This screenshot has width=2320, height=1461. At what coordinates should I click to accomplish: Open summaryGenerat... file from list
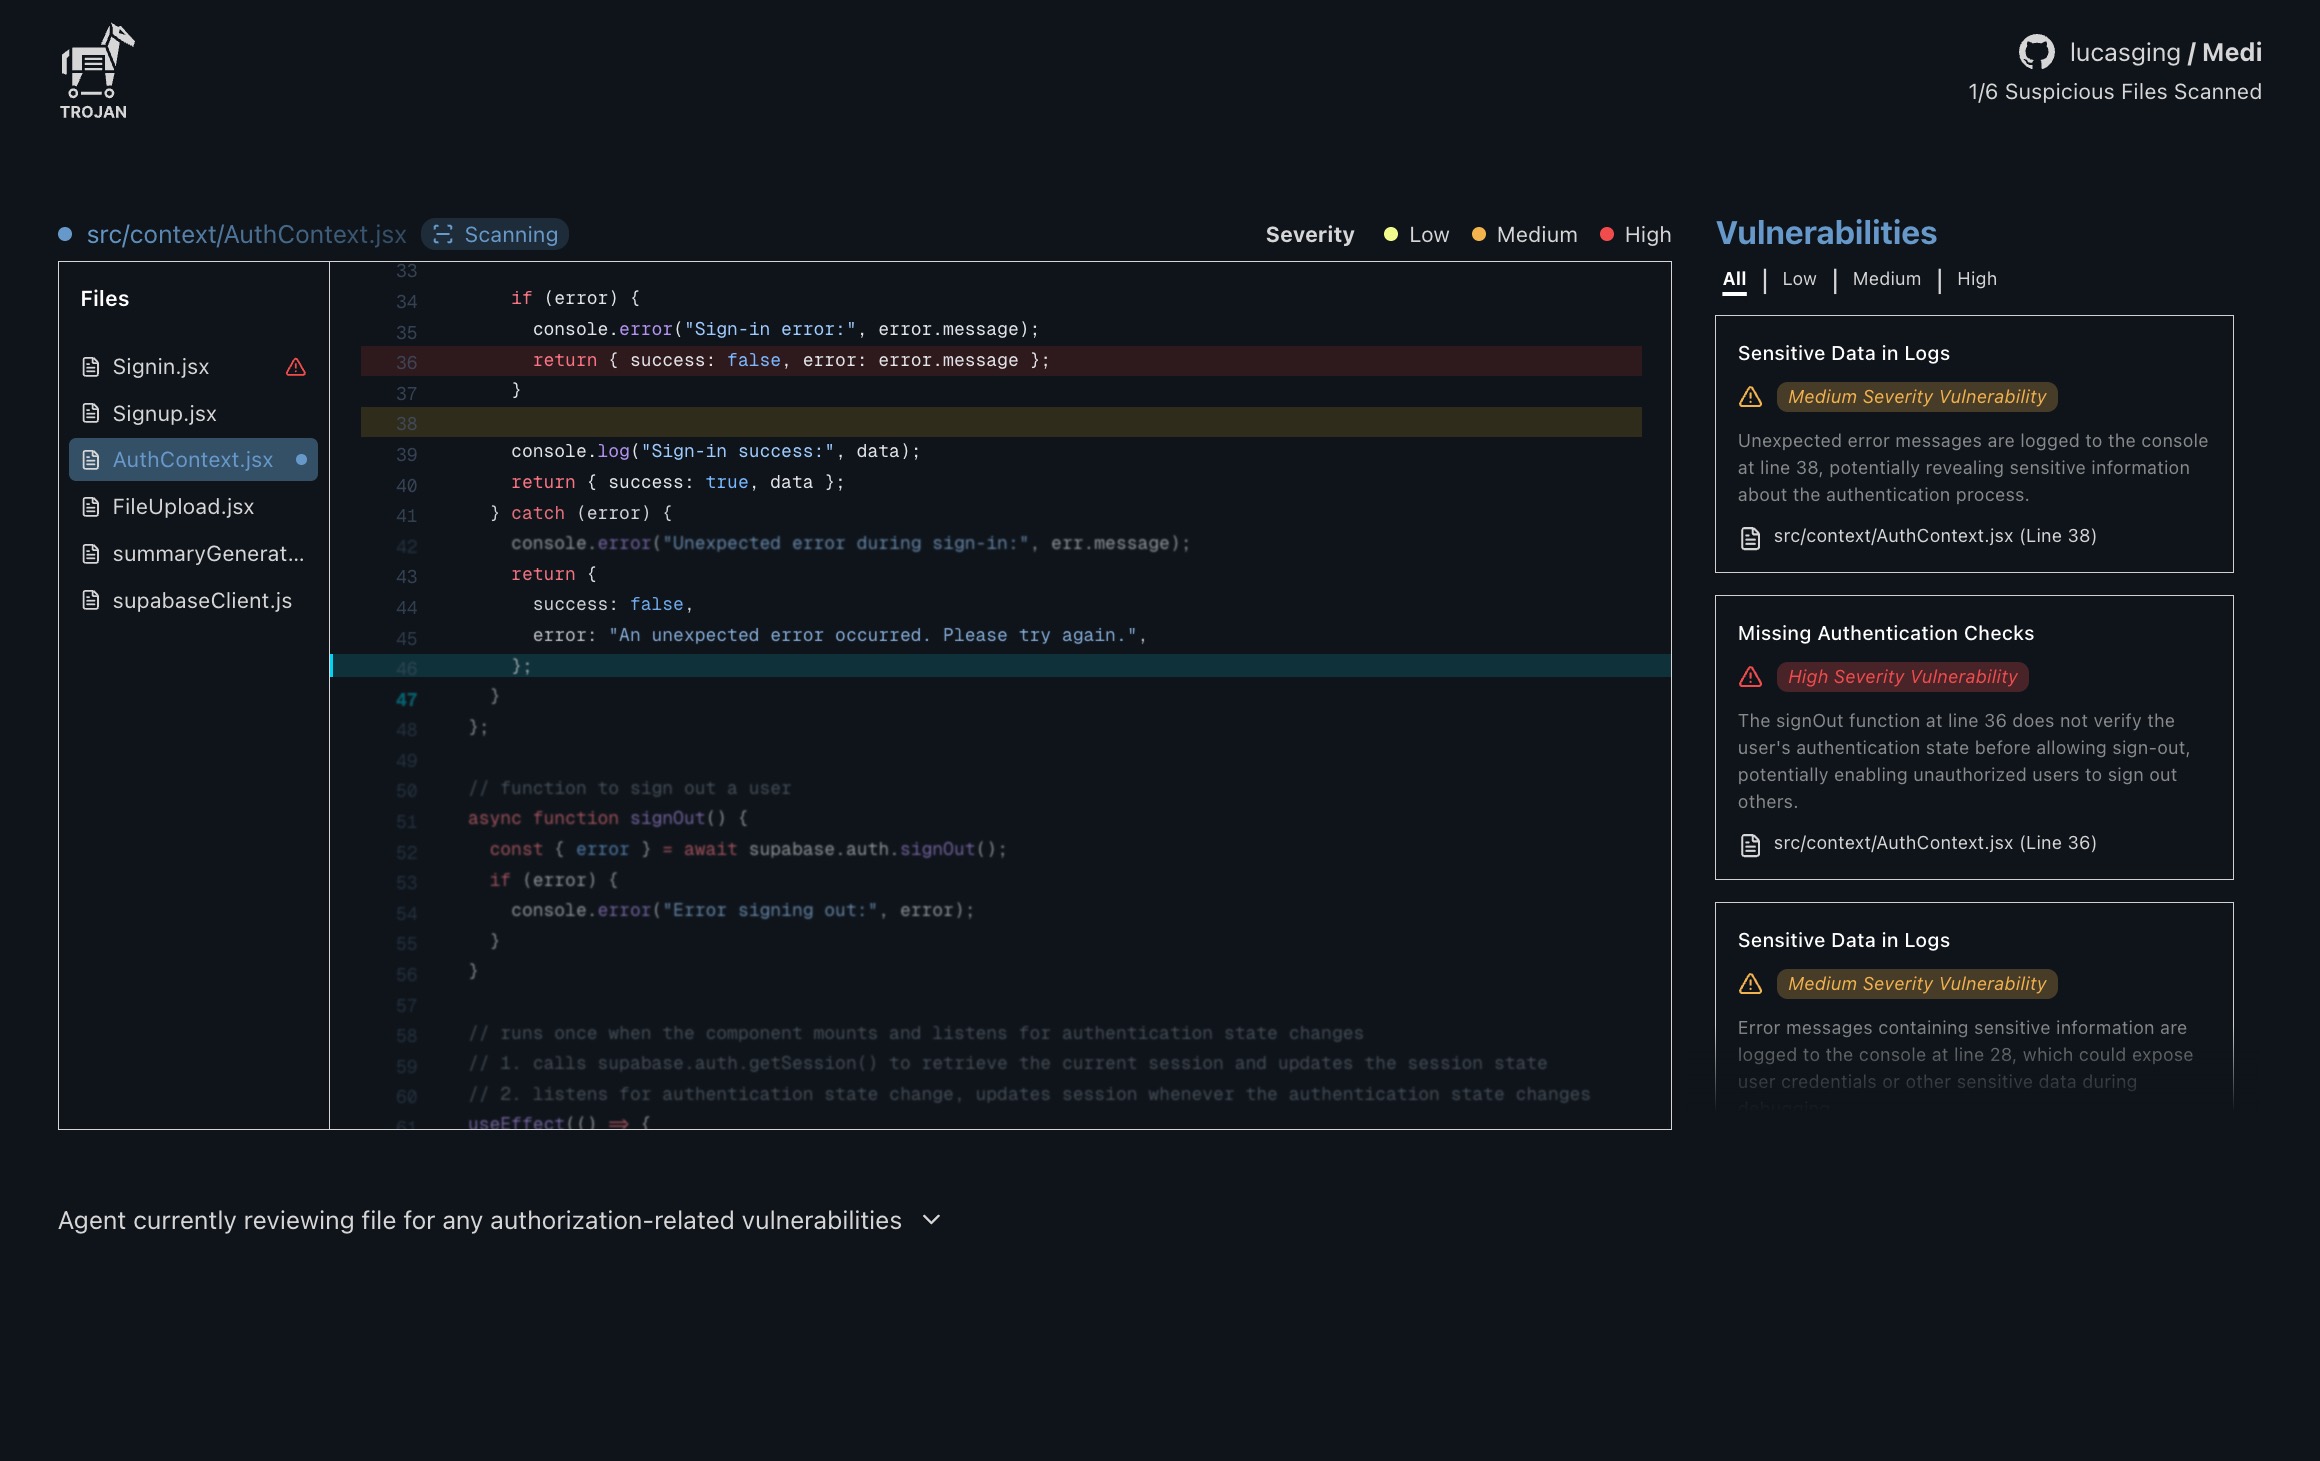[208, 554]
